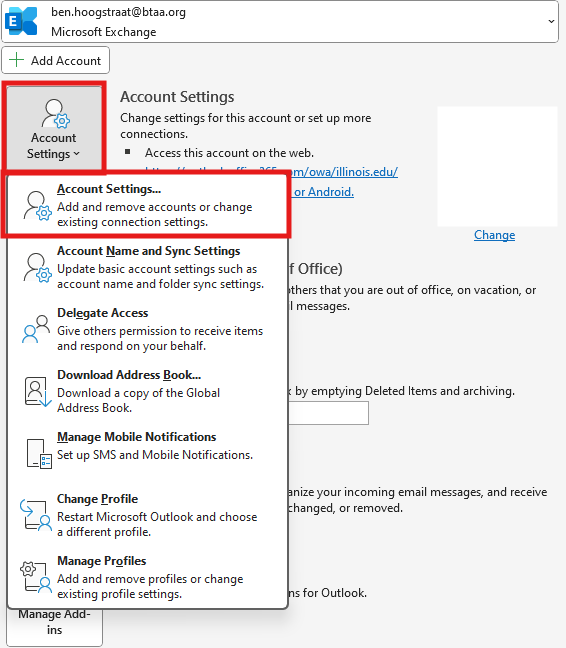This screenshot has width=566, height=648.
Task: Click the green plus icon on Add Account
Action: tap(17, 60)
